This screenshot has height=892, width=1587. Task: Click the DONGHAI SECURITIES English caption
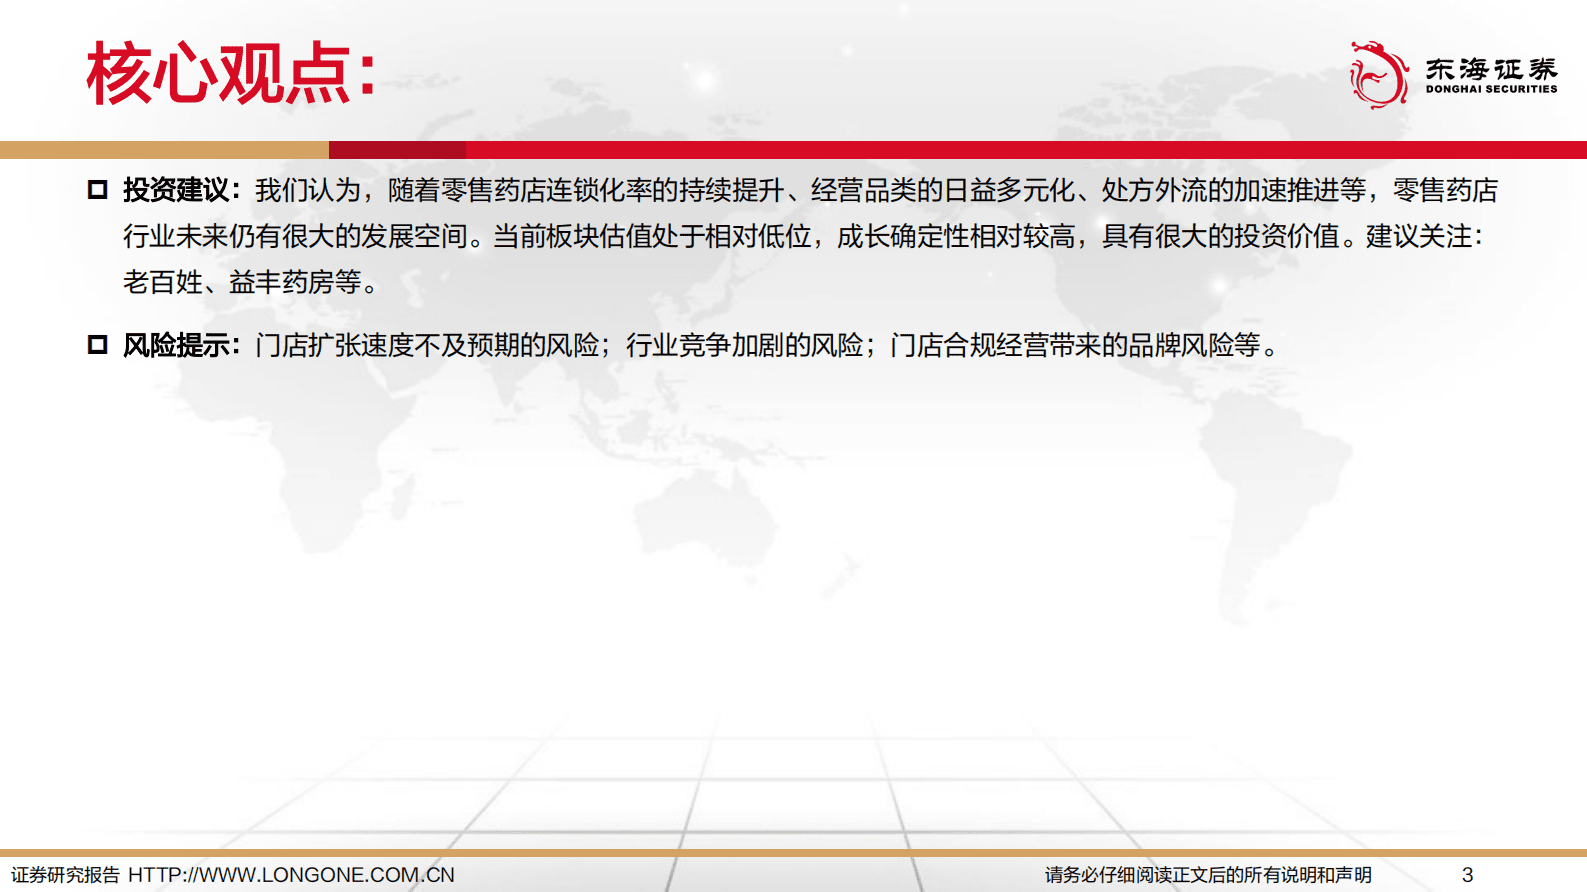(1491, 89)
